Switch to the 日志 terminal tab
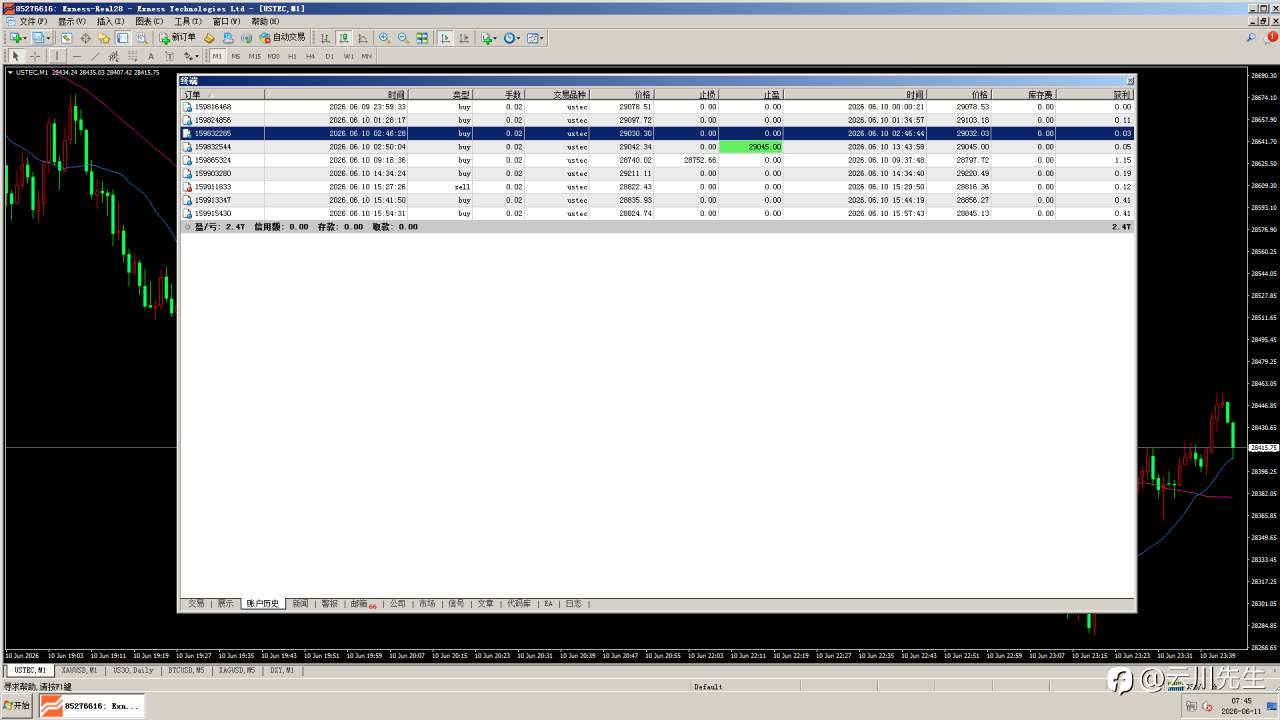Screen dimensions: 1280x720 coord(573,604)
